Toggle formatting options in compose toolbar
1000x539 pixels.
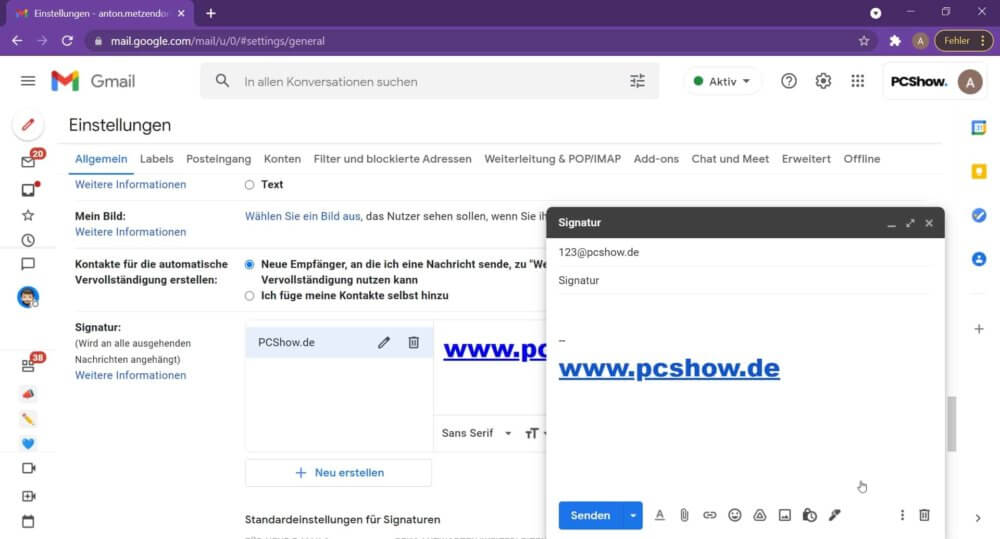(x=660, y=515)
